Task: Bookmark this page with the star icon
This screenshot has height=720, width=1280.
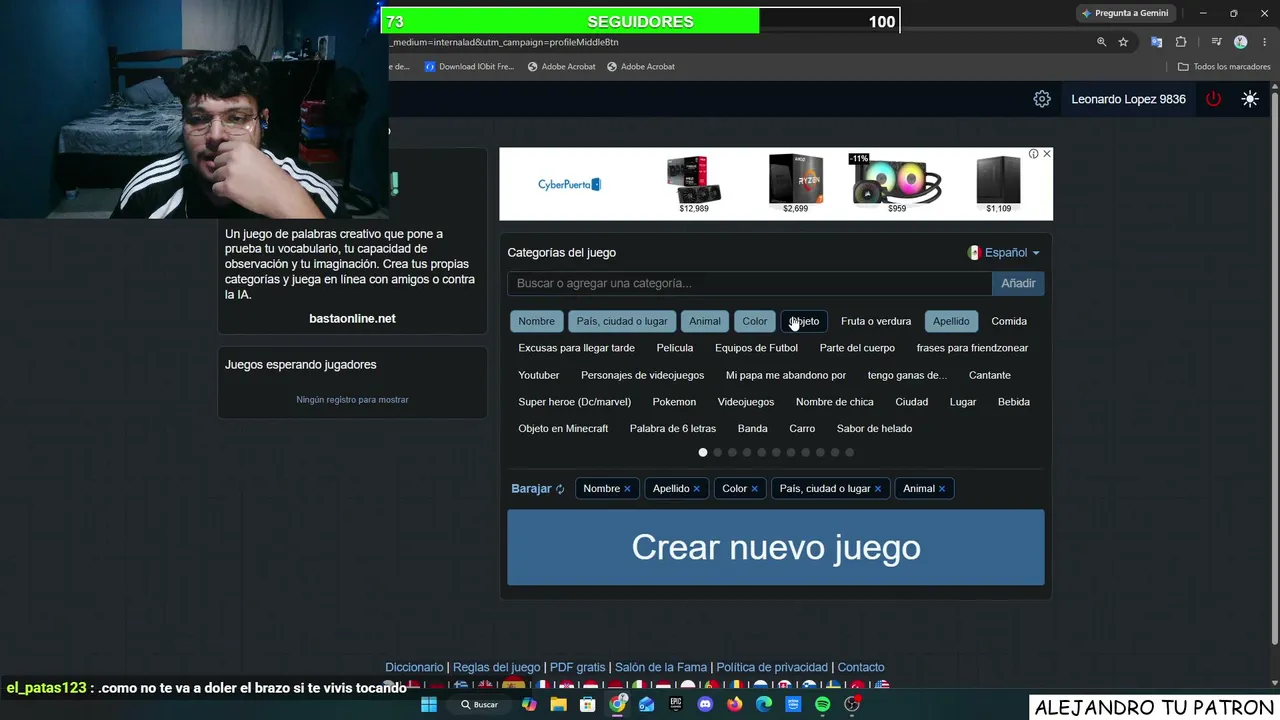Action: pyautogui.click(x=1124, y=42)
